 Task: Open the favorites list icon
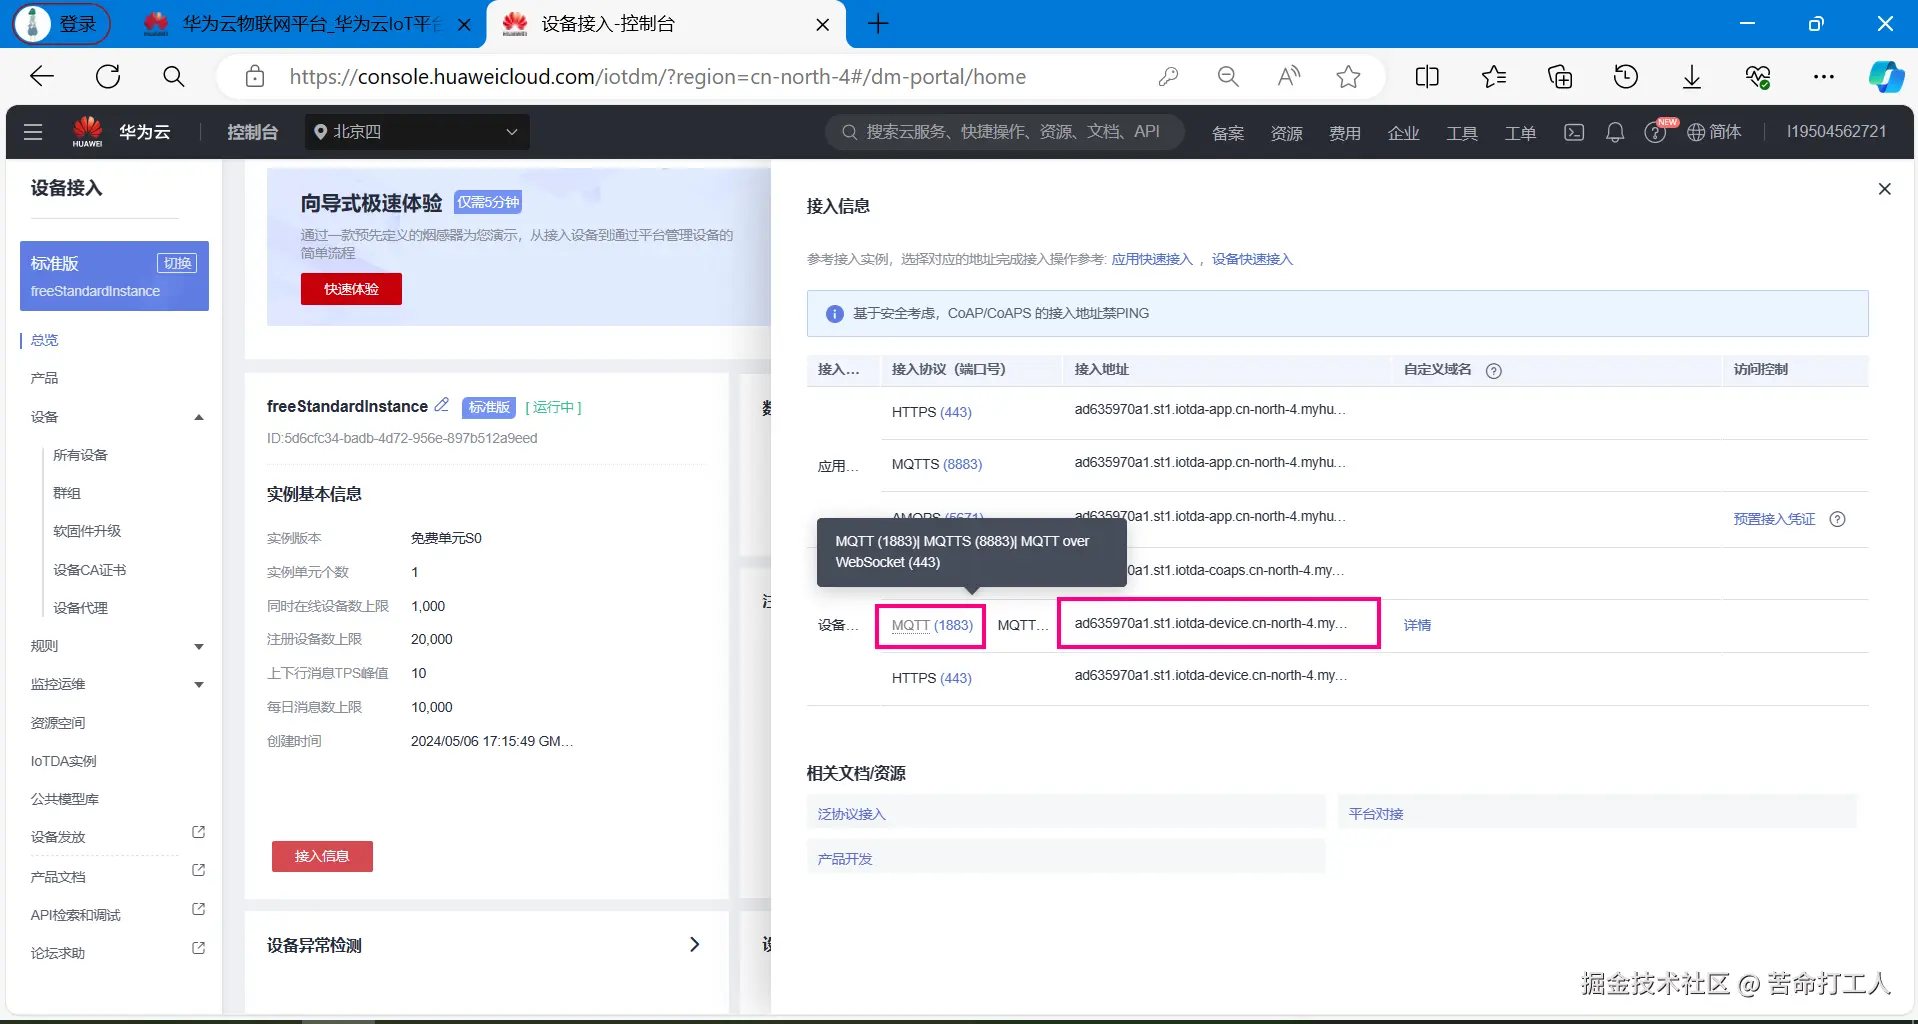[1494, 77]
